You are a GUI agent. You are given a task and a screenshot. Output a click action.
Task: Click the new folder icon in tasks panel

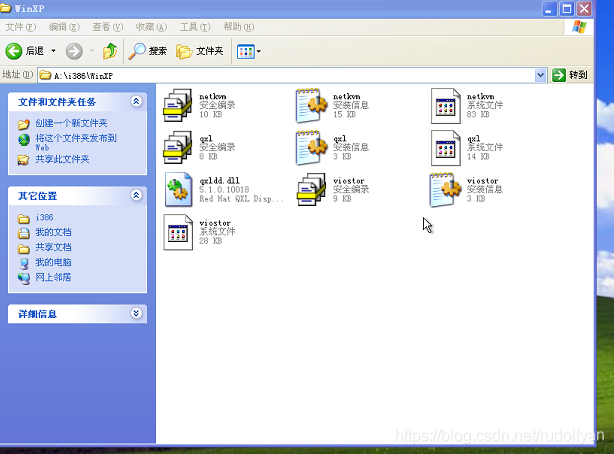pos(24,124)
